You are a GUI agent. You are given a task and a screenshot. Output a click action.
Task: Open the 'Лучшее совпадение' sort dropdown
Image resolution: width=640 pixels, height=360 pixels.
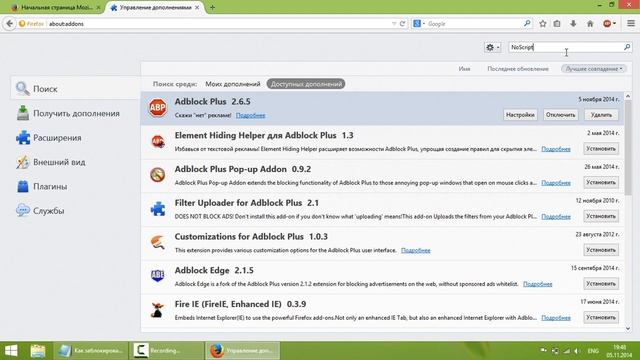593,69
